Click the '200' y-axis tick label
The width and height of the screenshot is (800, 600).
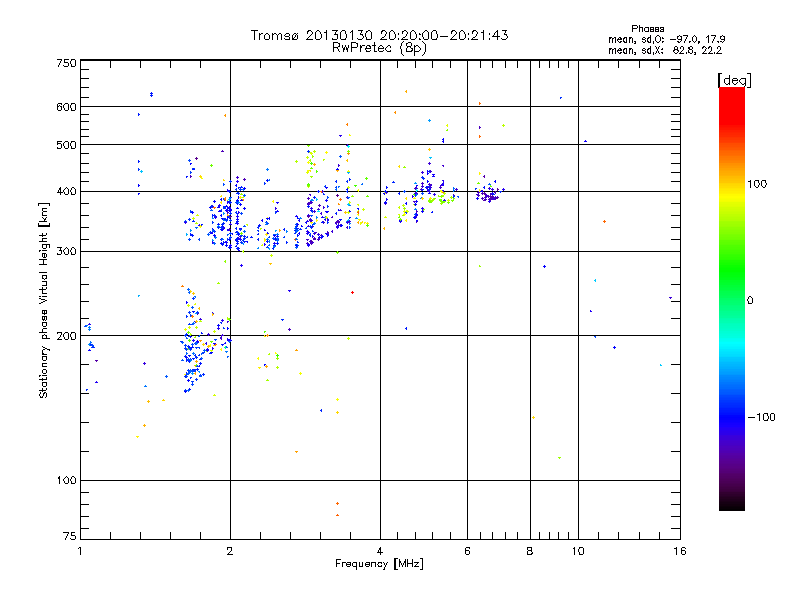pos(66,336)
